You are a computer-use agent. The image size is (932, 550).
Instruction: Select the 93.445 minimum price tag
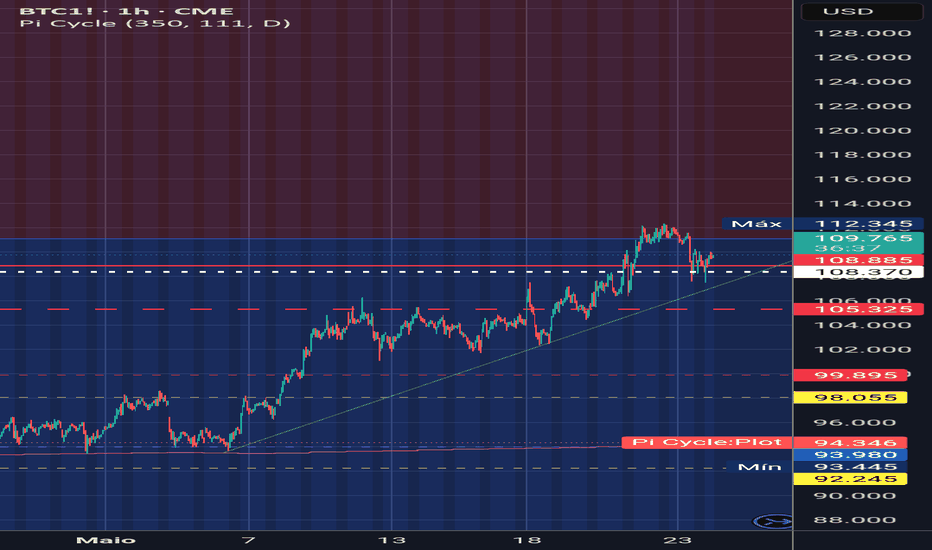coord(851,467)
